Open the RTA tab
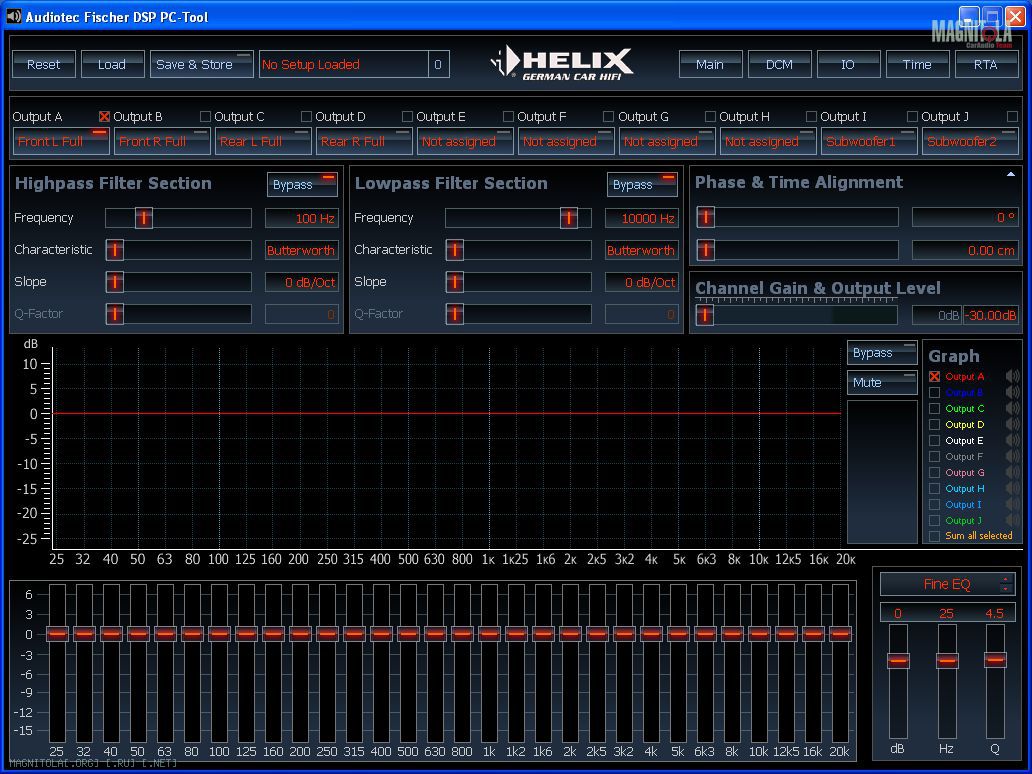 [x=986, y=64]
